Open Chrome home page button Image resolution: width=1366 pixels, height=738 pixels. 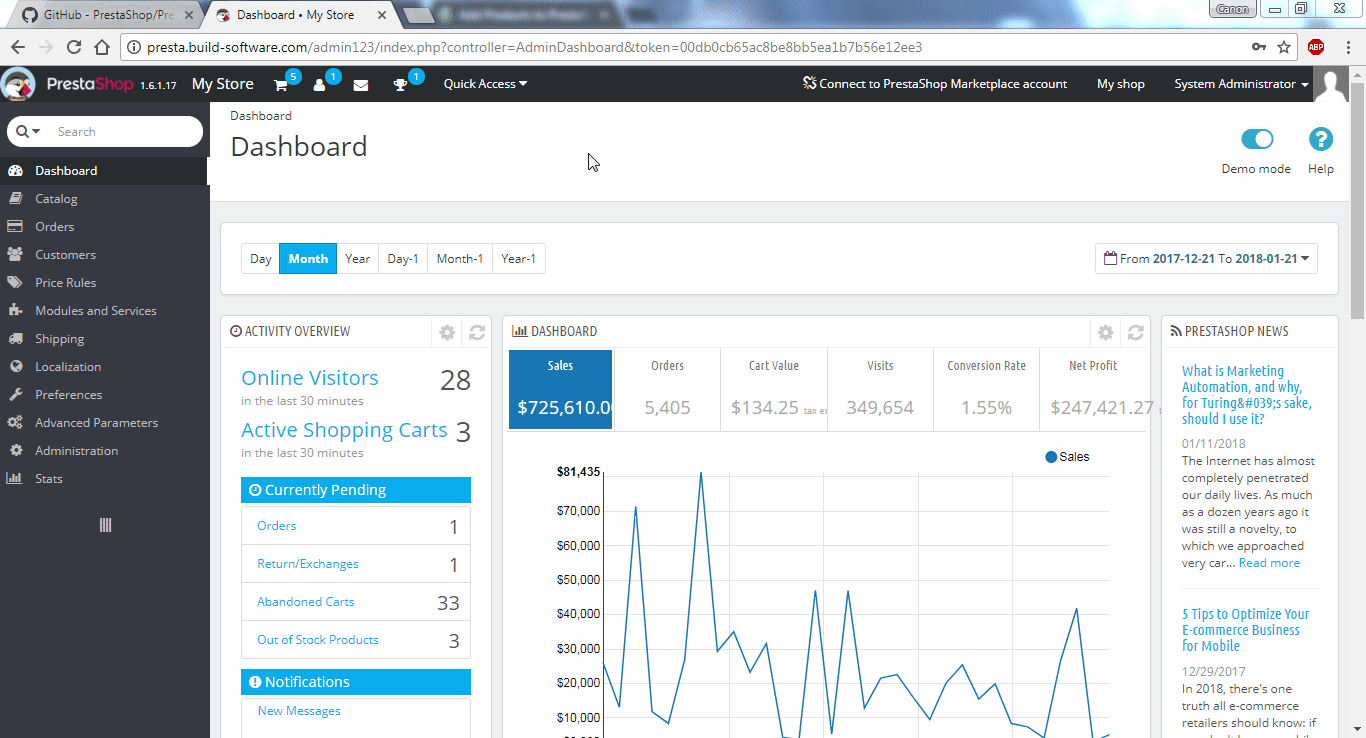point(101,47)
